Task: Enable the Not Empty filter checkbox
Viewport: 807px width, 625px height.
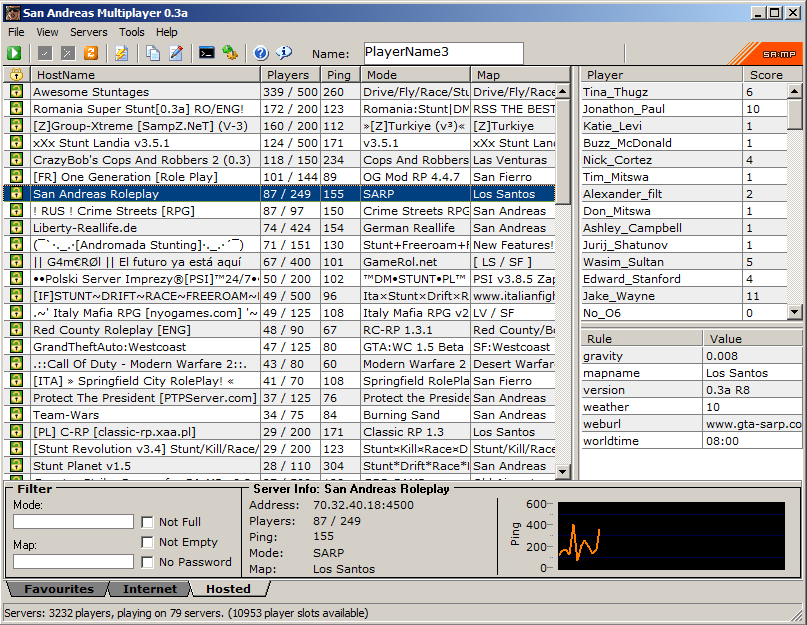Action: coord(147,542)
